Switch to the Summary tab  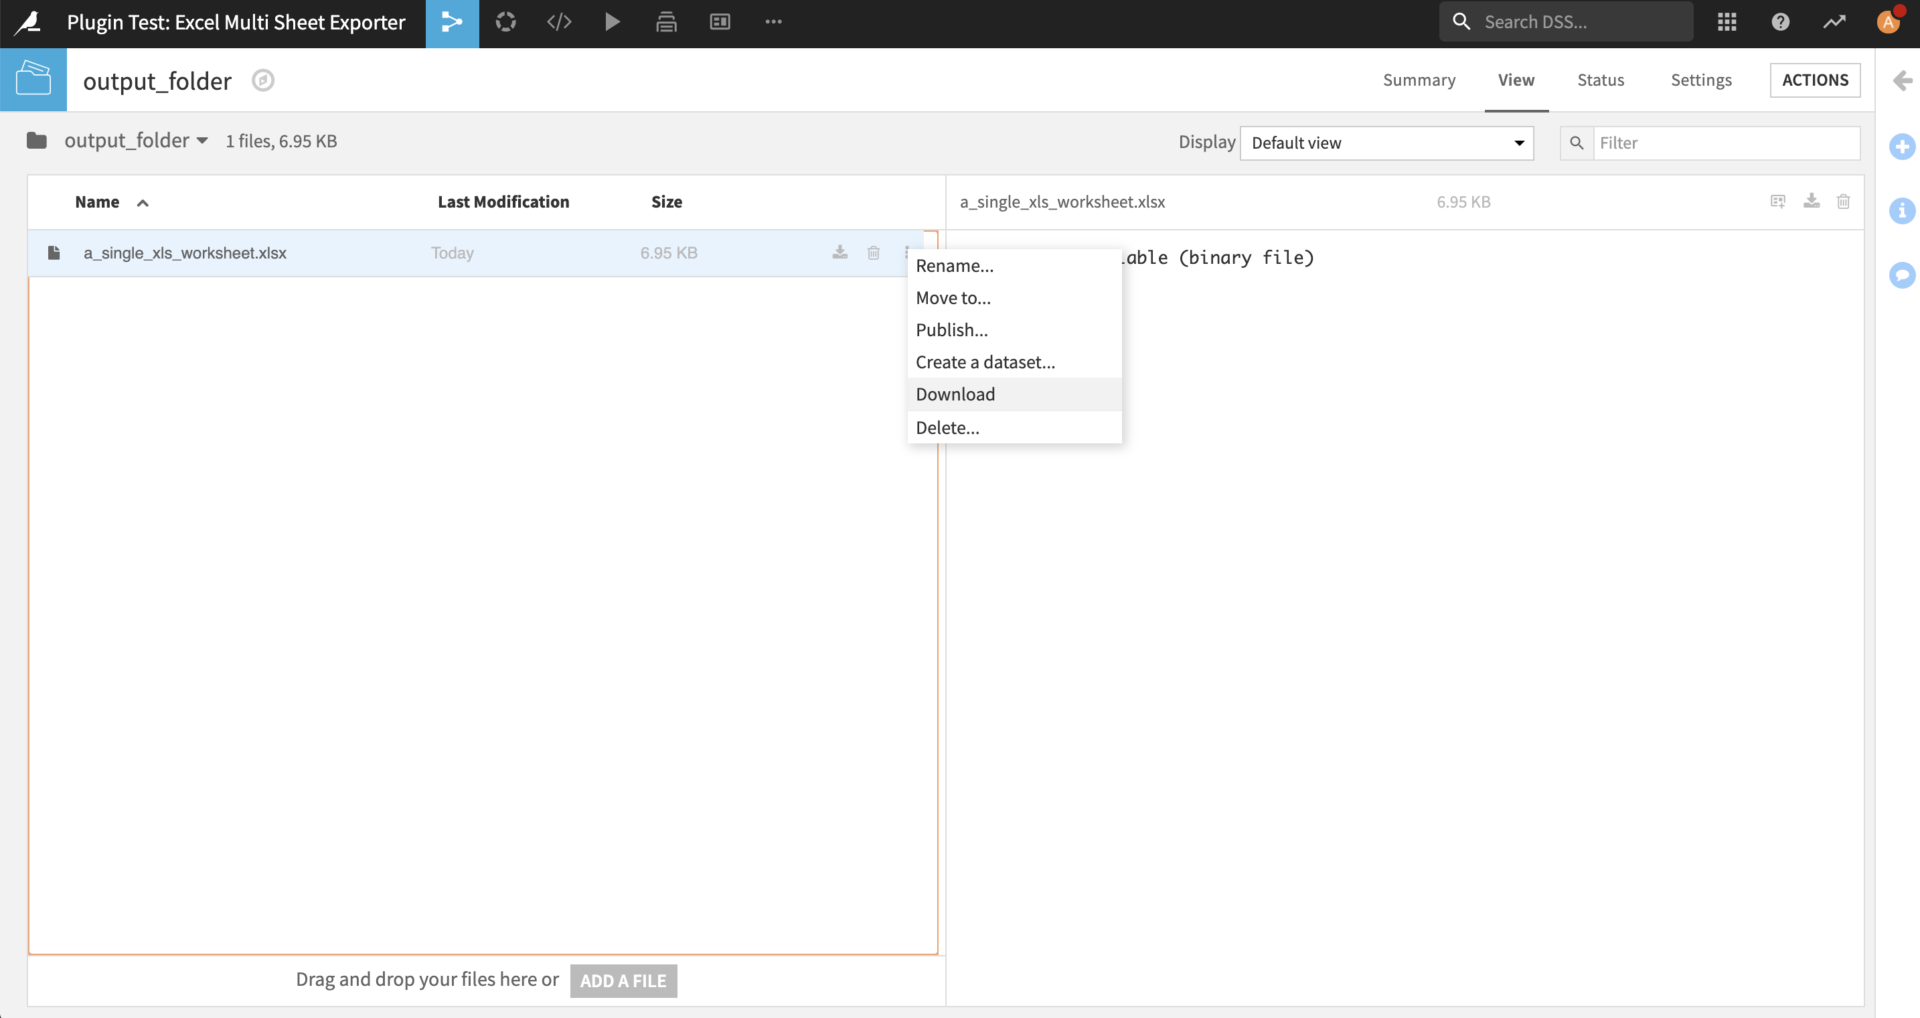point(1419,80)
